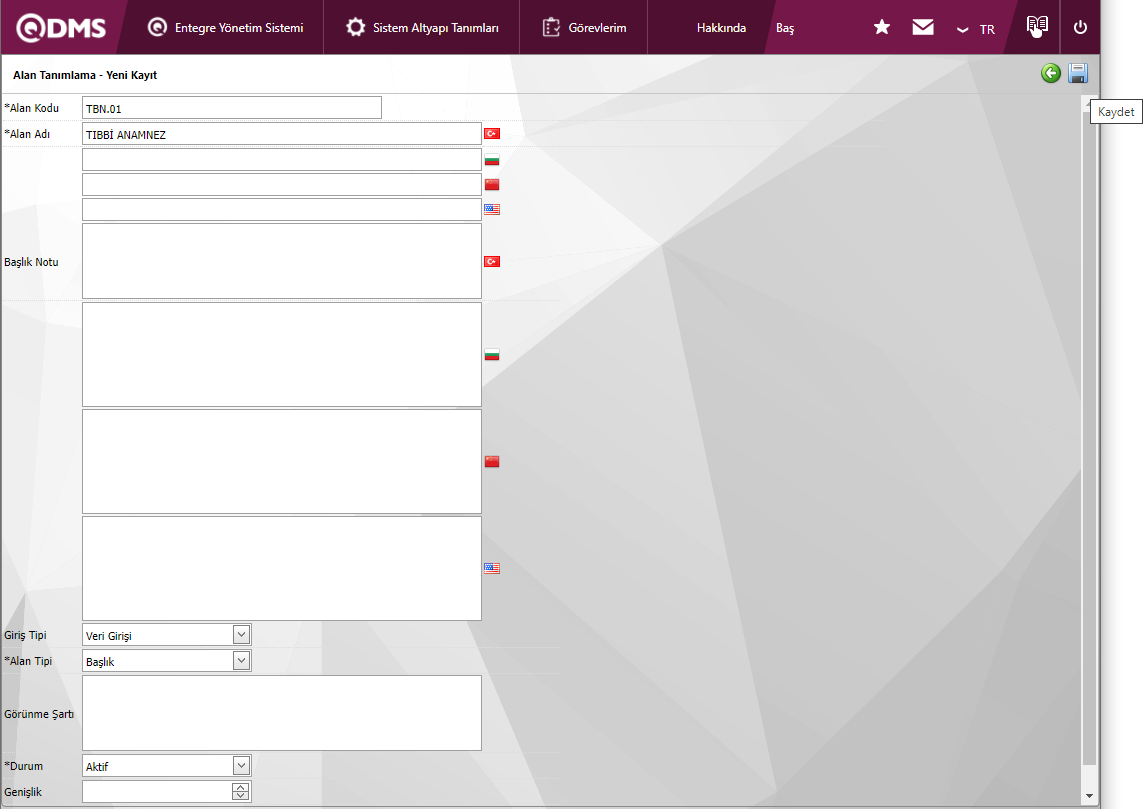Open the TR language selector
Image resolution: width=1148 pixels, height=809 pixels.
pos(977,29)
